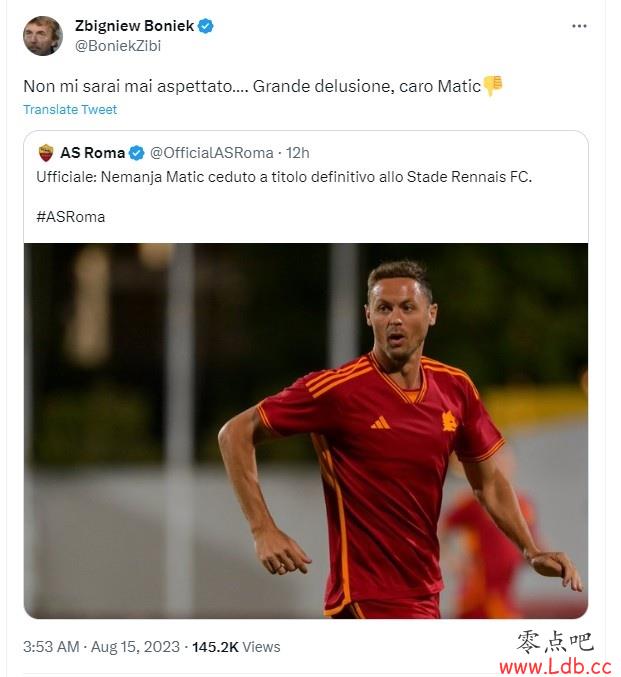This screenshot has width=621, height=677.
Task: Click the 3:53 AM Aug 15, 2023 timestamp
Action: 101,647
